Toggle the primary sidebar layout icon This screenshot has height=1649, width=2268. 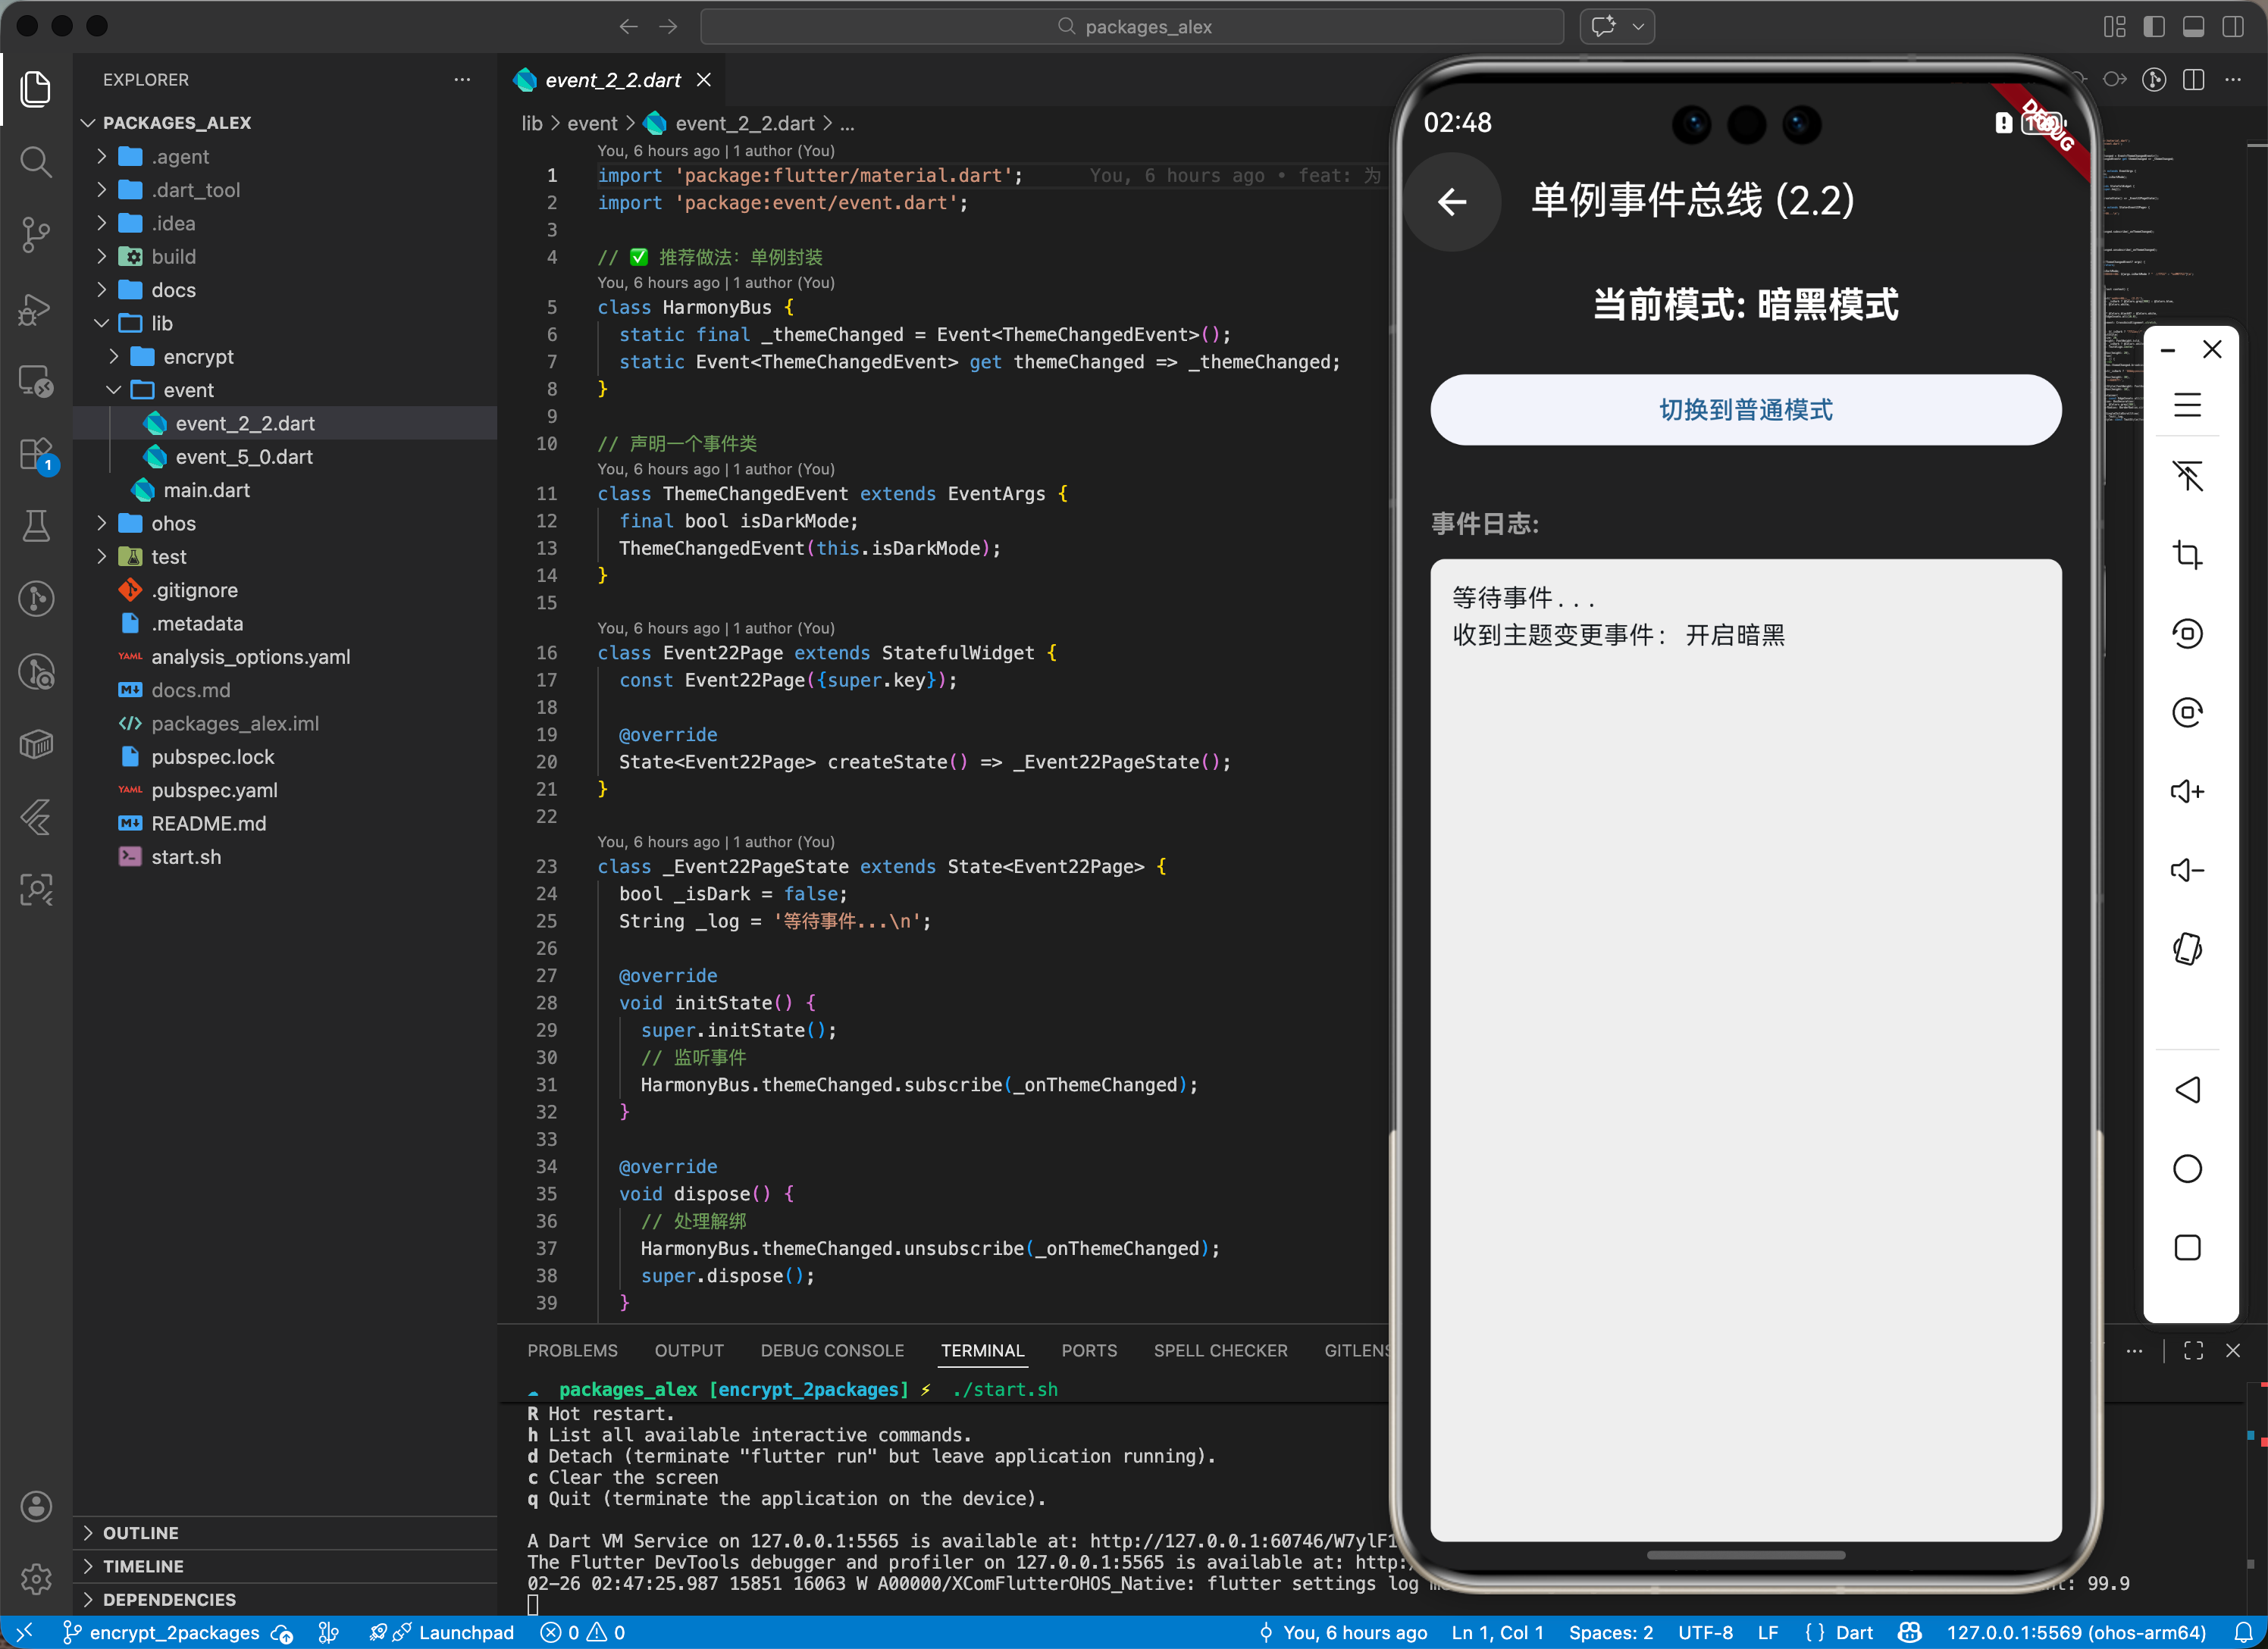tap(2154, 27)
